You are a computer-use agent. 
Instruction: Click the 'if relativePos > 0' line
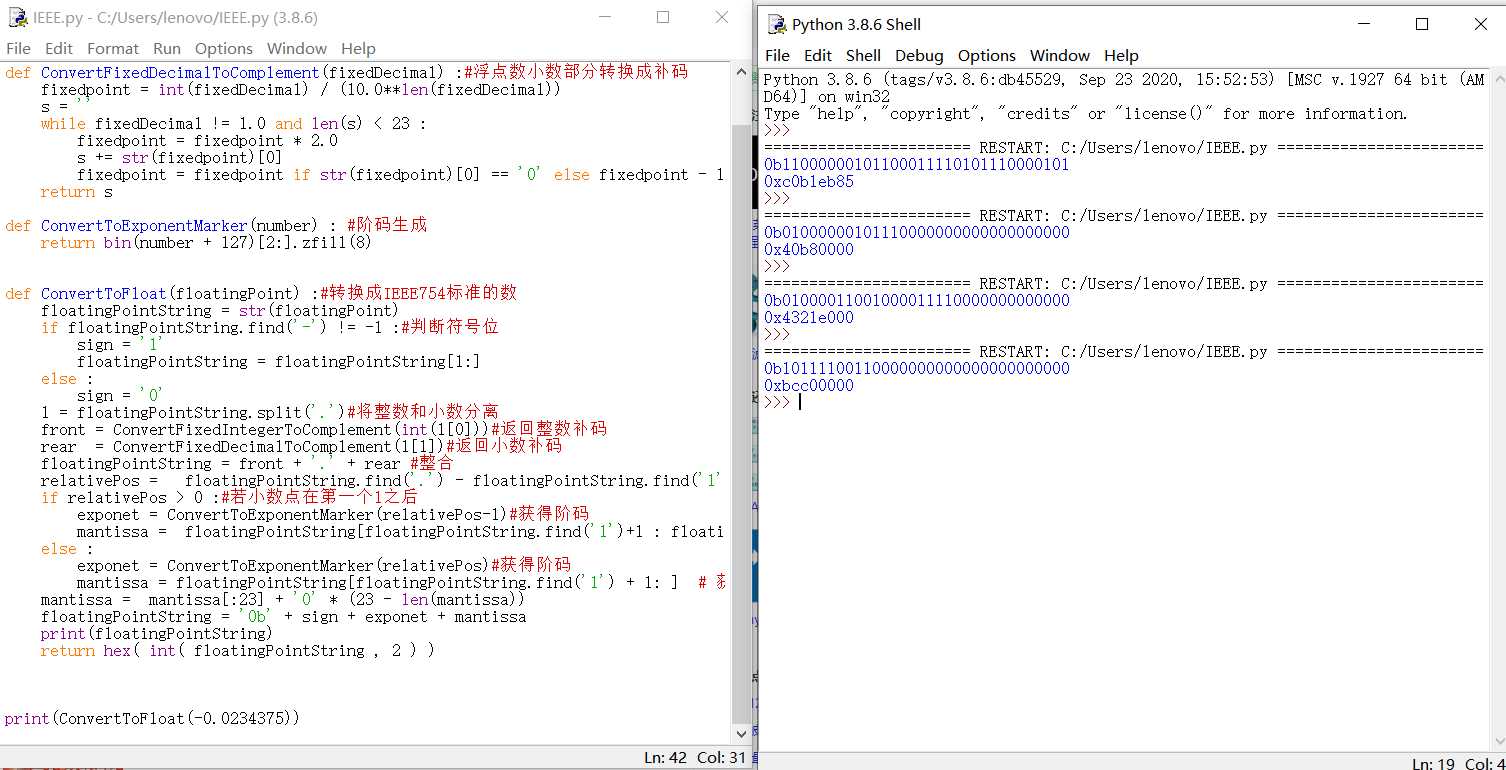pyautogui.click(x=229, y=498)
